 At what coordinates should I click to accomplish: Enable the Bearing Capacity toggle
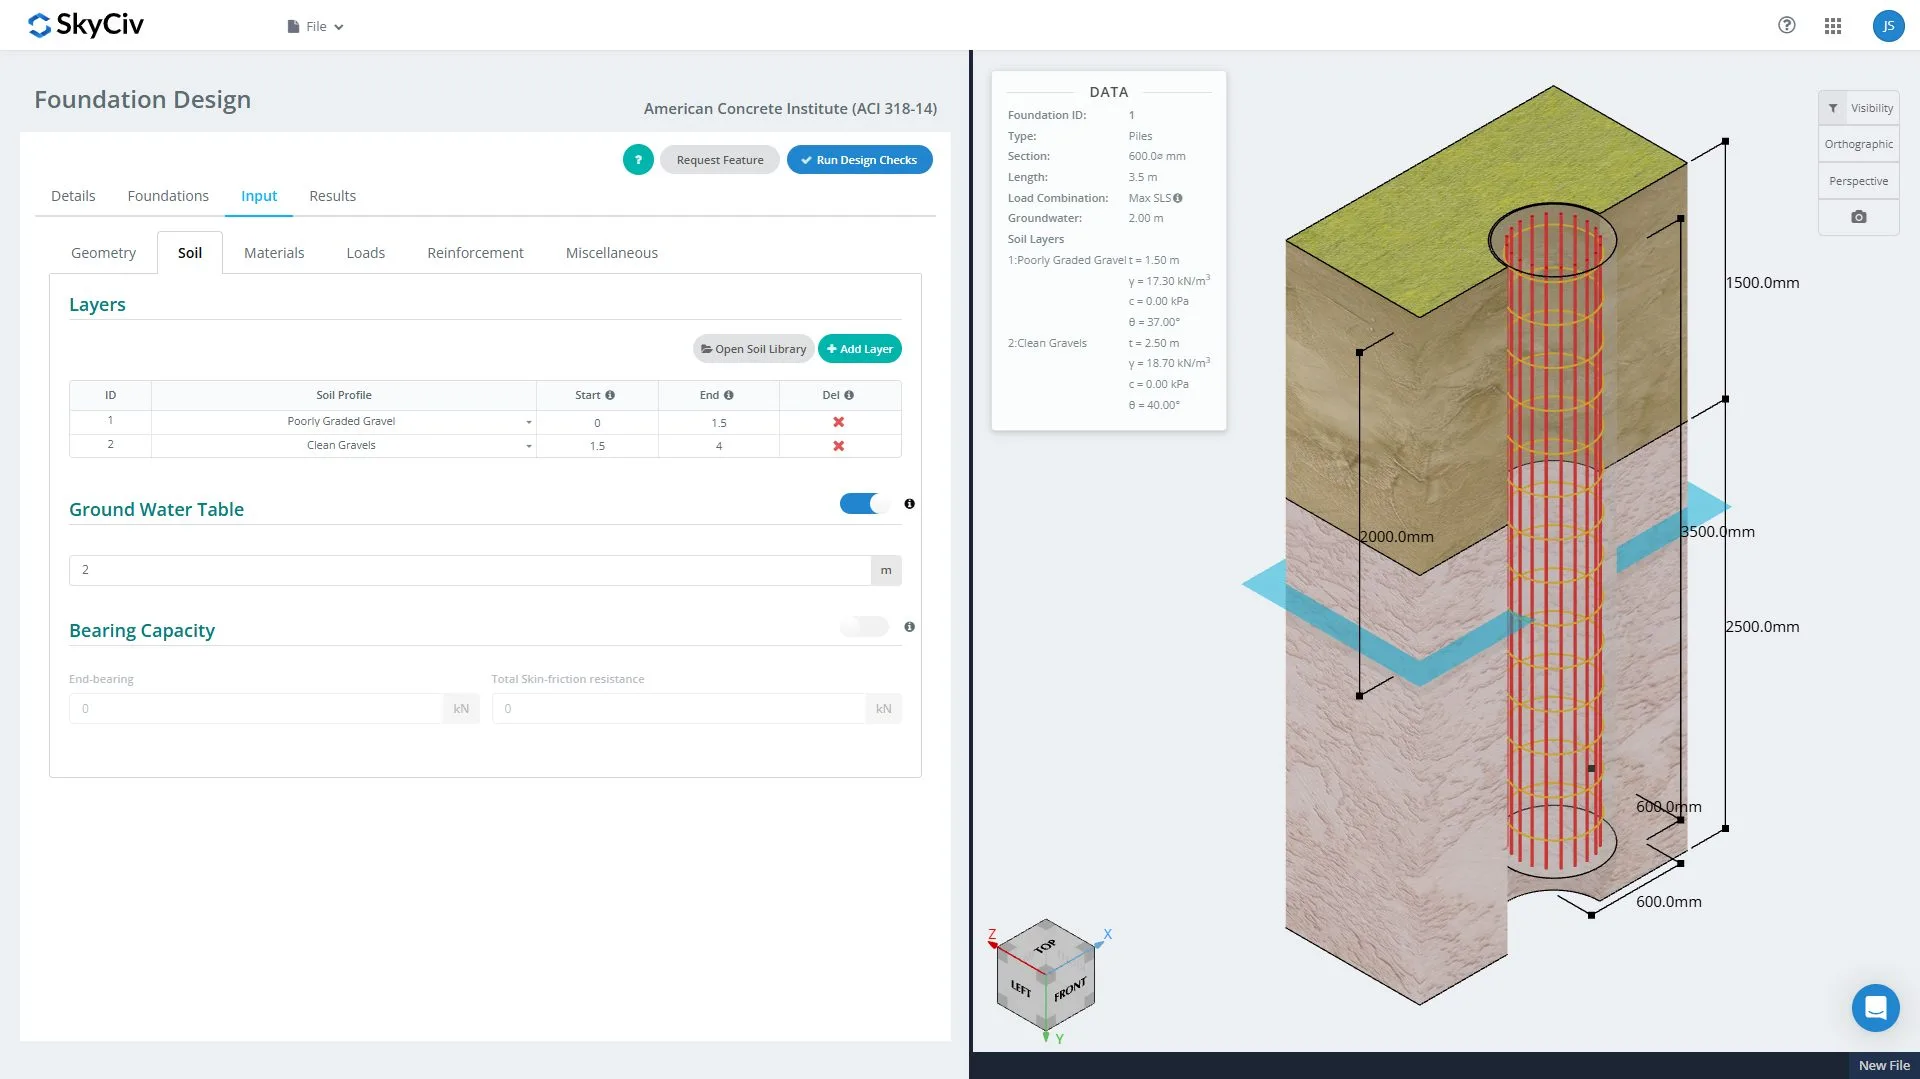pyautogui.click(x=864, y=627)
